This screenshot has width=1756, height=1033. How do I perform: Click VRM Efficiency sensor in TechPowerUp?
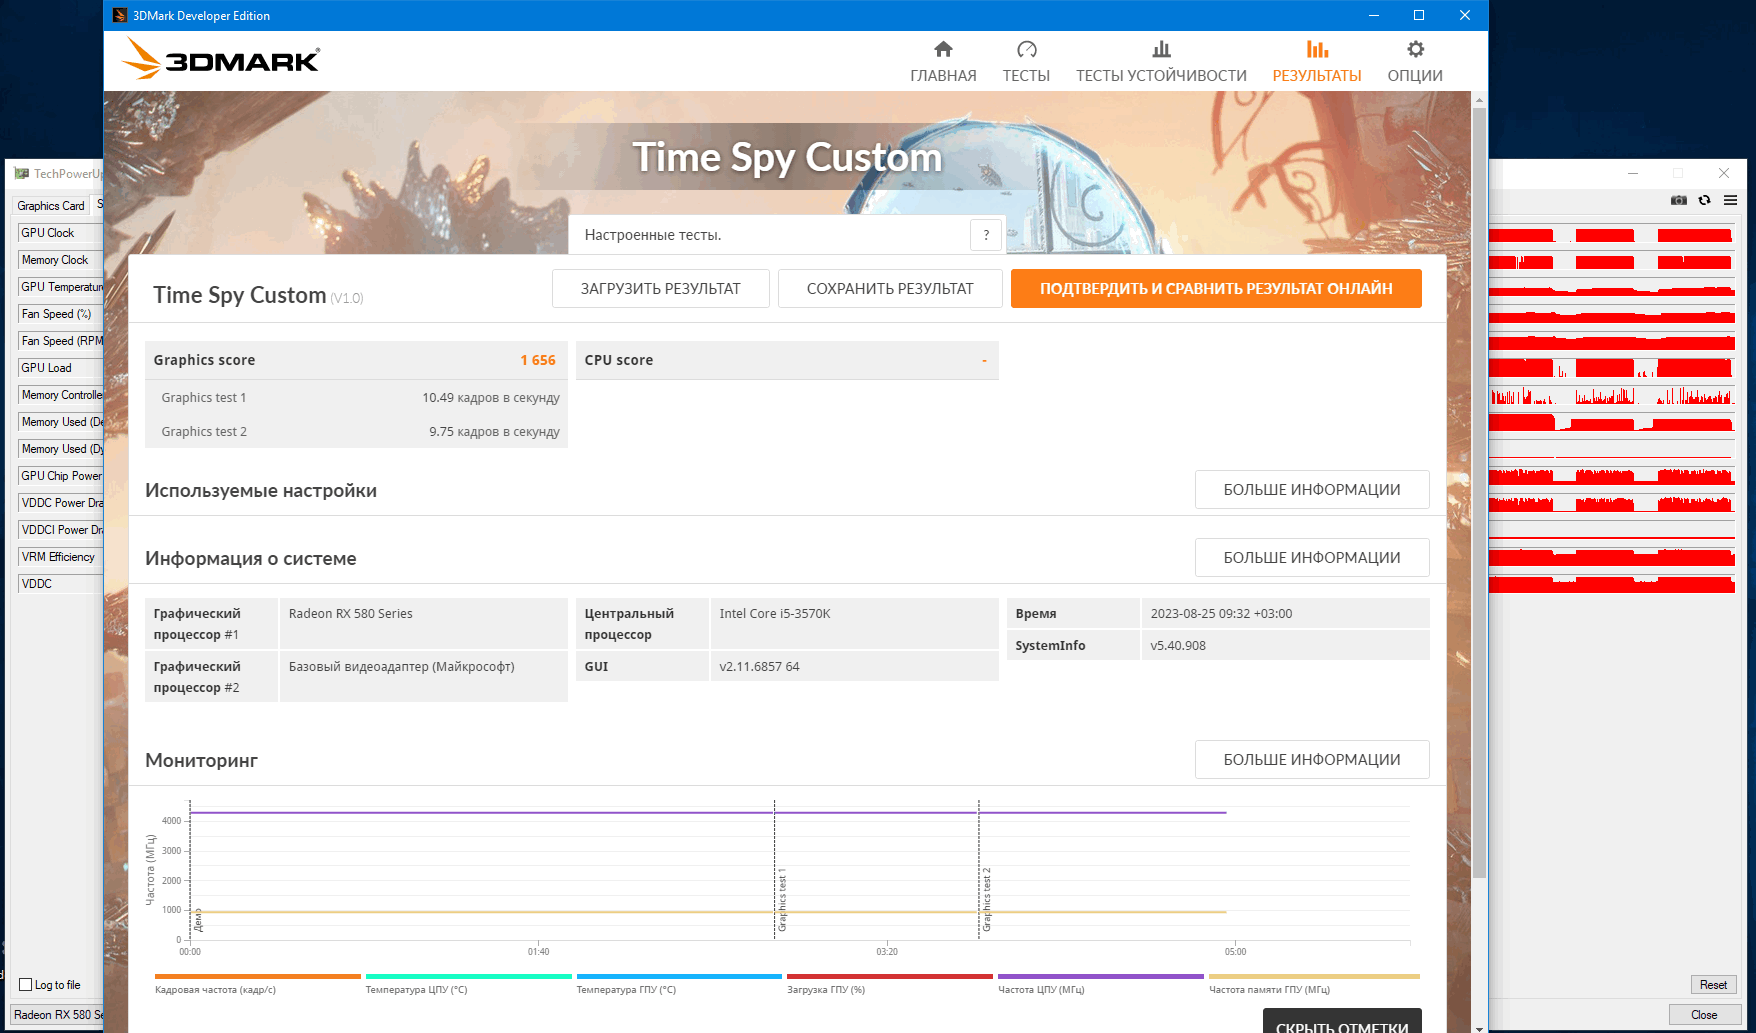(x=60, y=557)
